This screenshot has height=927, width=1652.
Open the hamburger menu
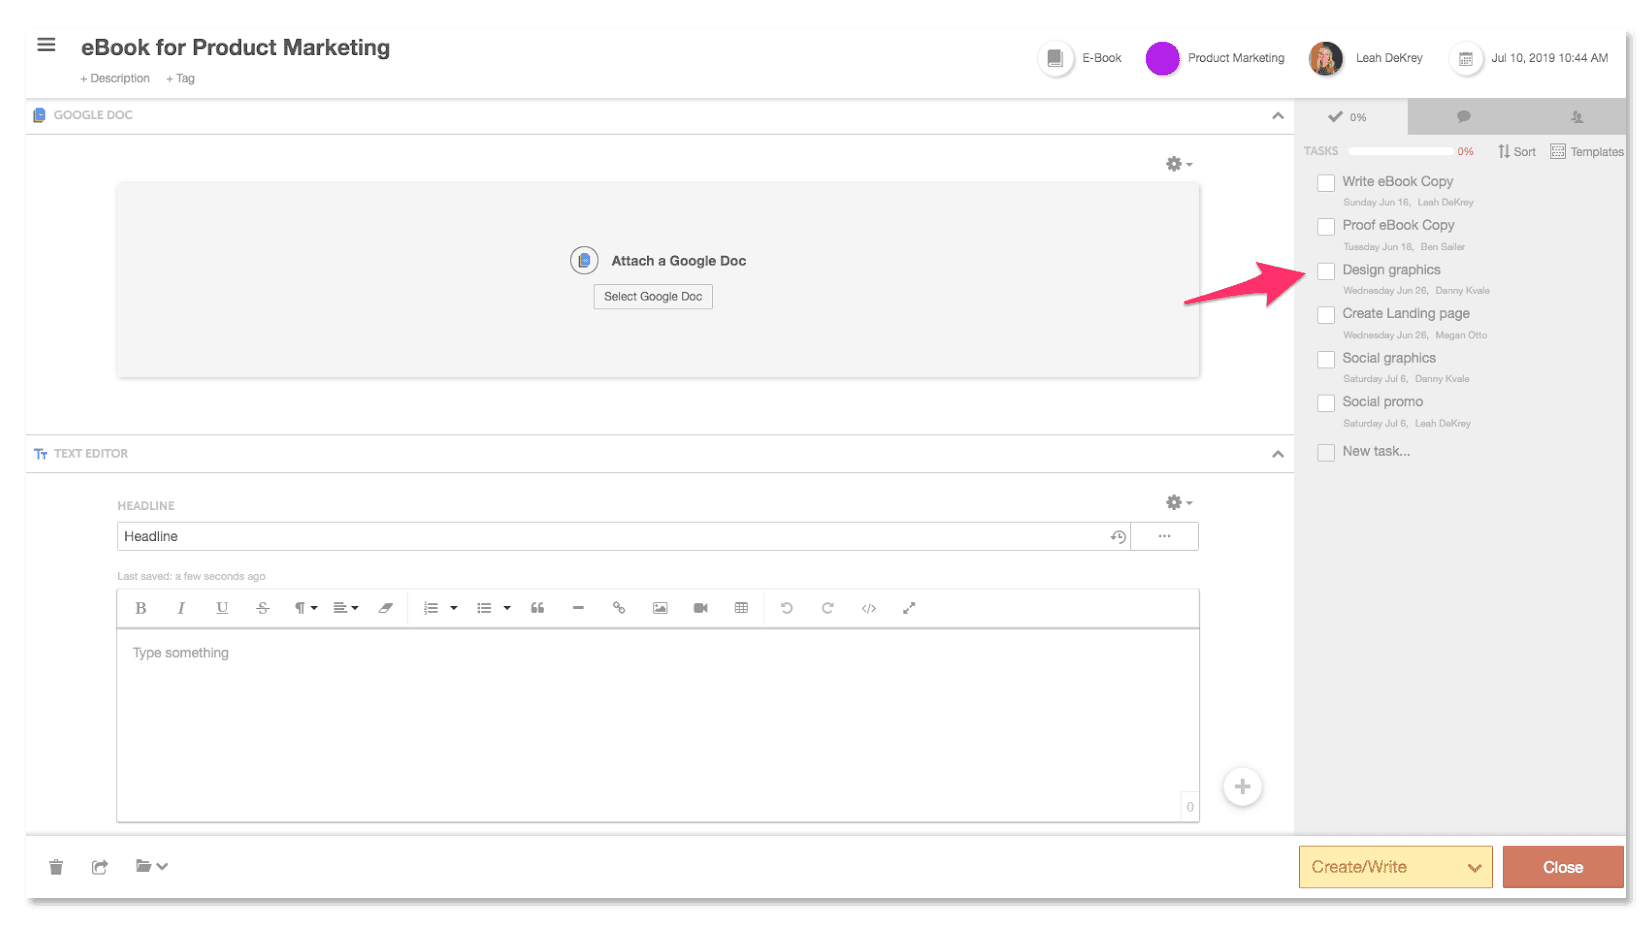pyautogui.click(x=46, y=45)
